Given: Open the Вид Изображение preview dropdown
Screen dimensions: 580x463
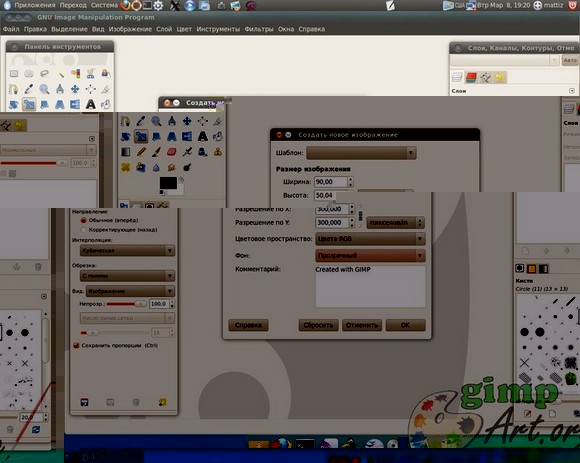Looking at the screenshot, I should (130, 291).
